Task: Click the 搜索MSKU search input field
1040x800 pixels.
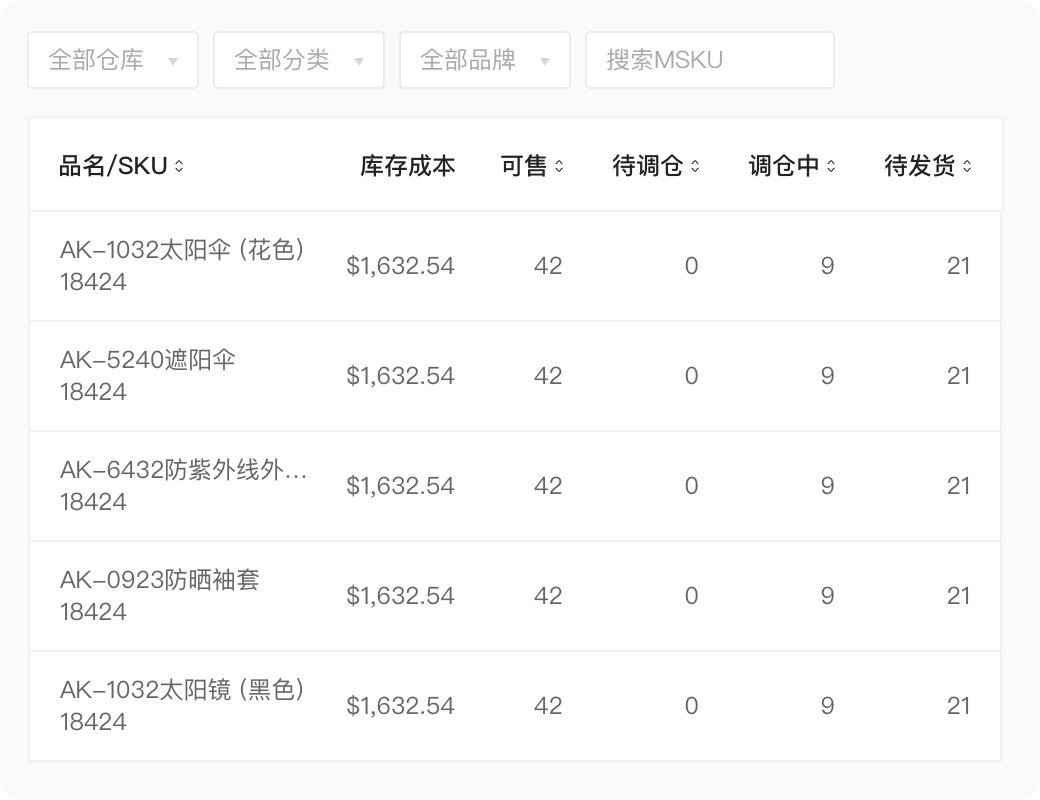Action: tap(710, 60)
